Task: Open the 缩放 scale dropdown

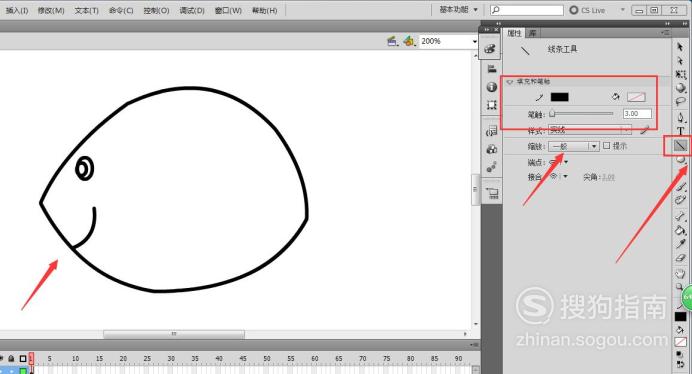Action: pos(573,146)
